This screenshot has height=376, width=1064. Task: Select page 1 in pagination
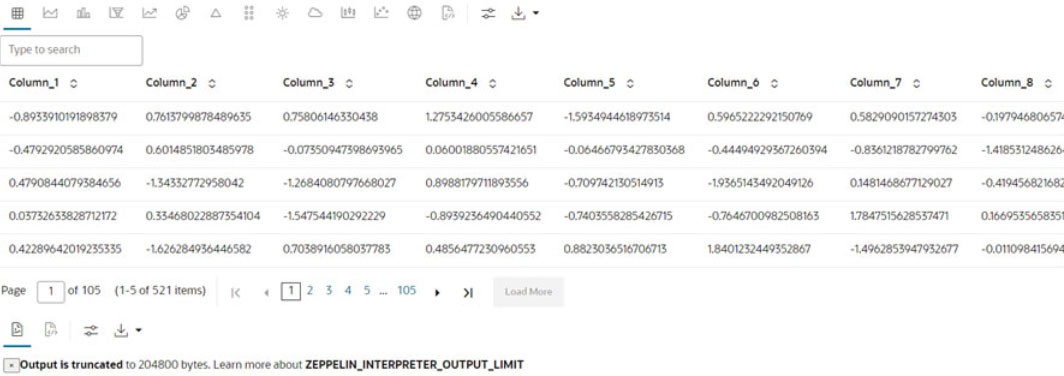tap(290, 291)
